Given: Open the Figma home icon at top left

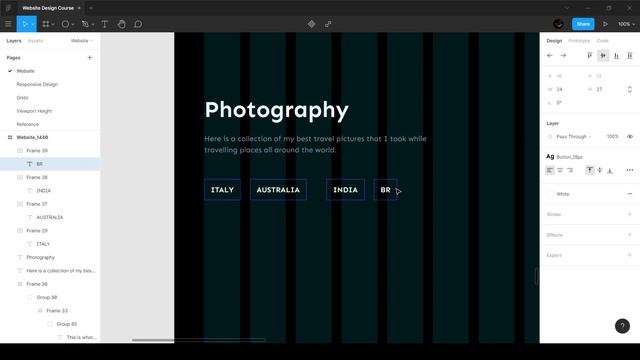Looking at the screenshot, I should pyautogui.click(x=8, y=8).
